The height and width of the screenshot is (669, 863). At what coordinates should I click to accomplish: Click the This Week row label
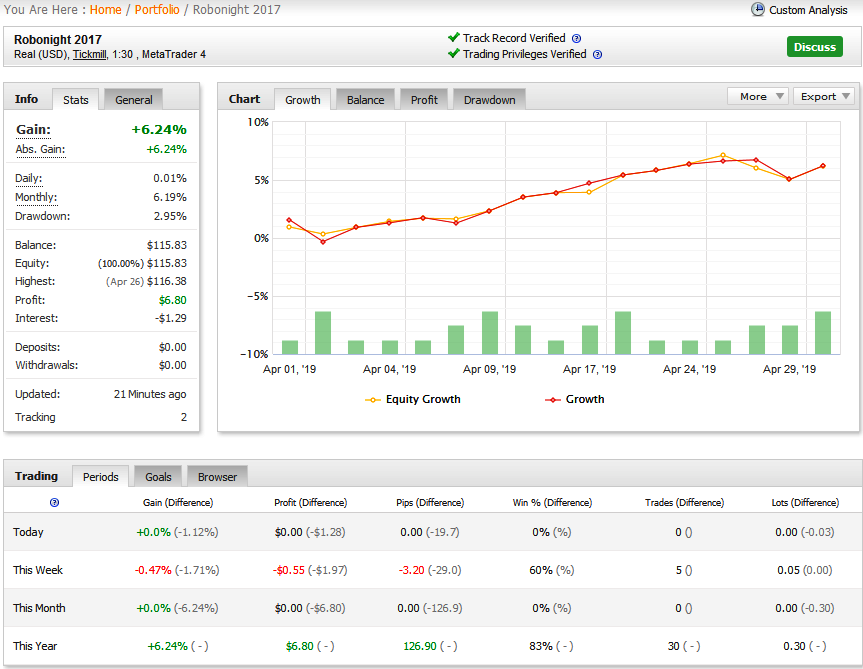point(38,570)
